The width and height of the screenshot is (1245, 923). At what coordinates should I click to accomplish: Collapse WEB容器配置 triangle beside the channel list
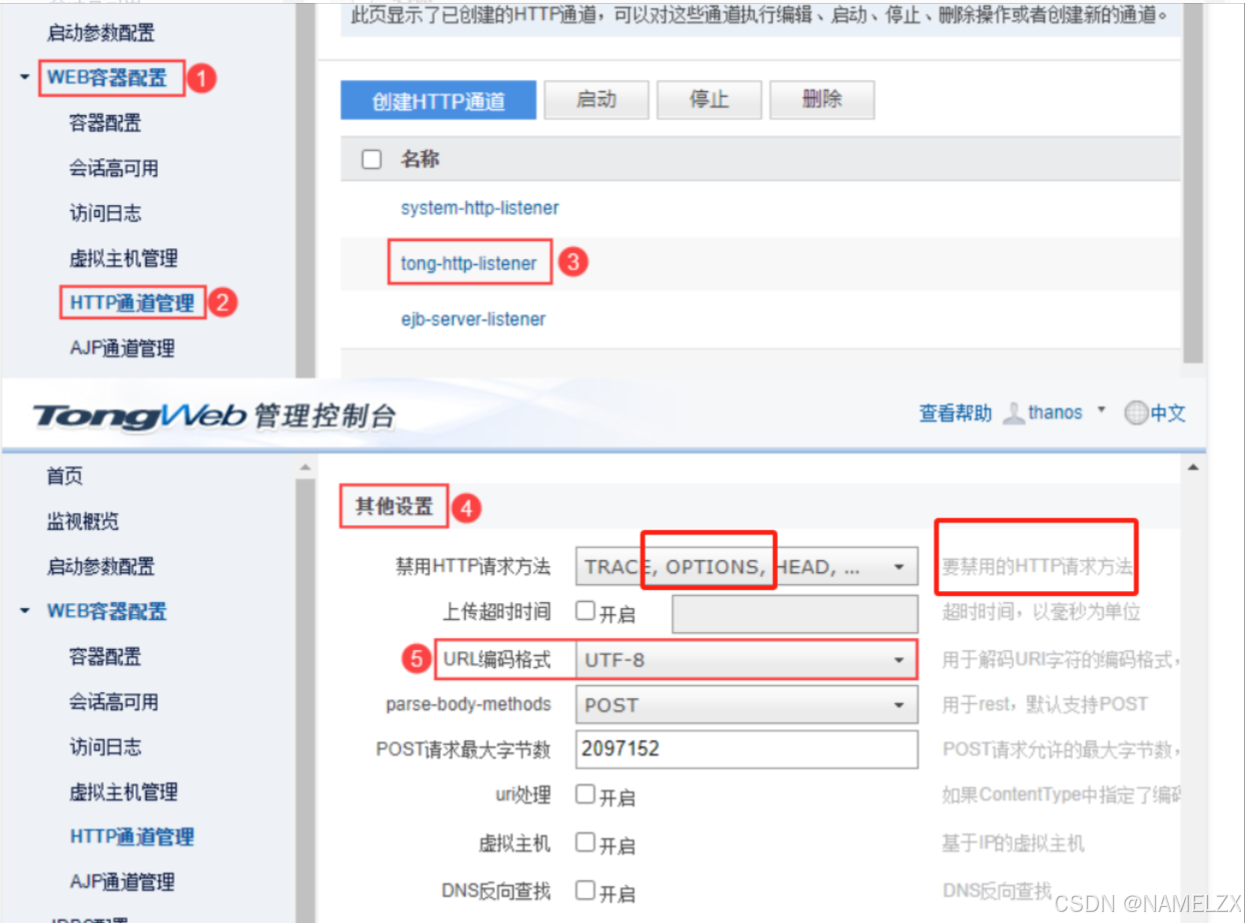(25, 77)
